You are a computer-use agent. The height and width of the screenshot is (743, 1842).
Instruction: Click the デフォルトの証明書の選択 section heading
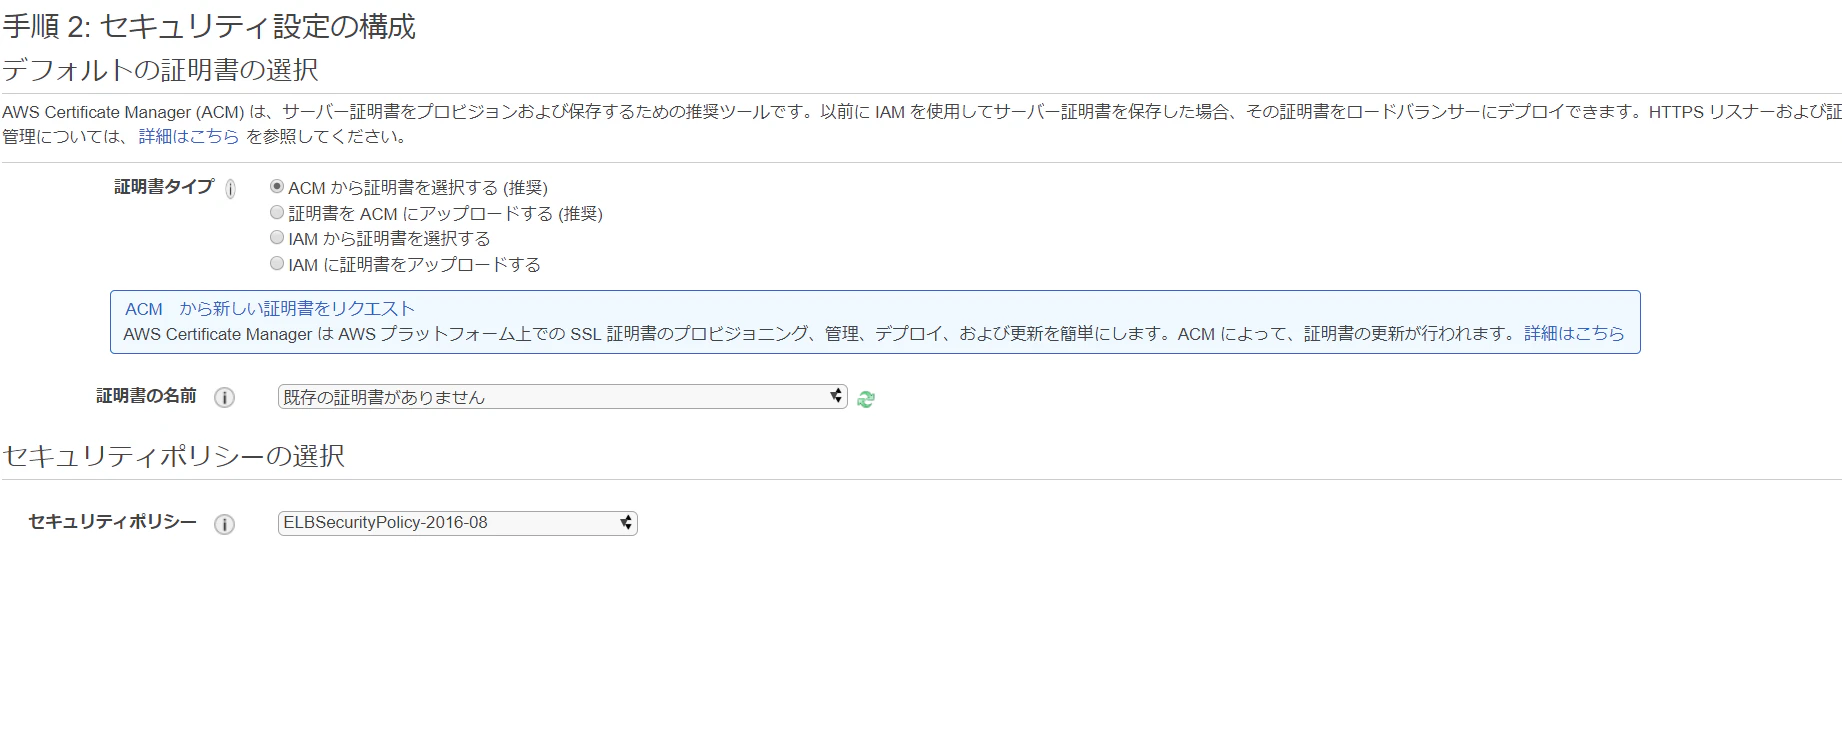click(160, 70)
